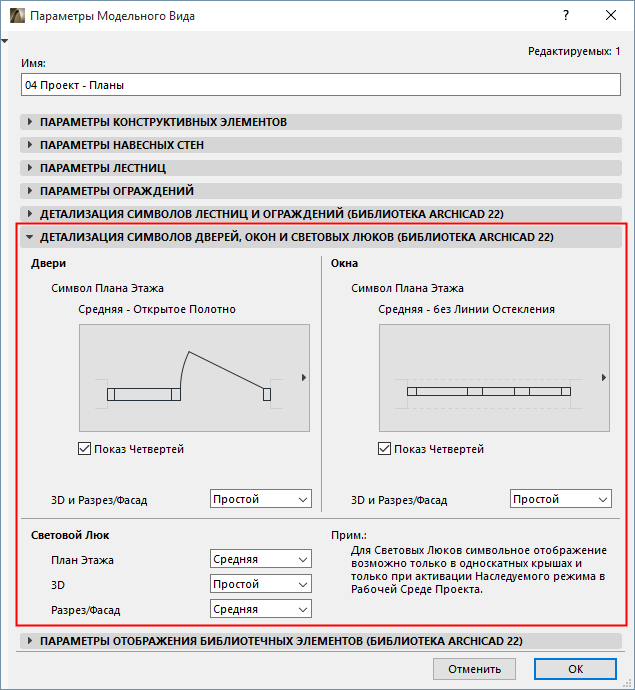Expand ПАРАМЕТРЫ ЛЕСТНИЦ section

321,168
